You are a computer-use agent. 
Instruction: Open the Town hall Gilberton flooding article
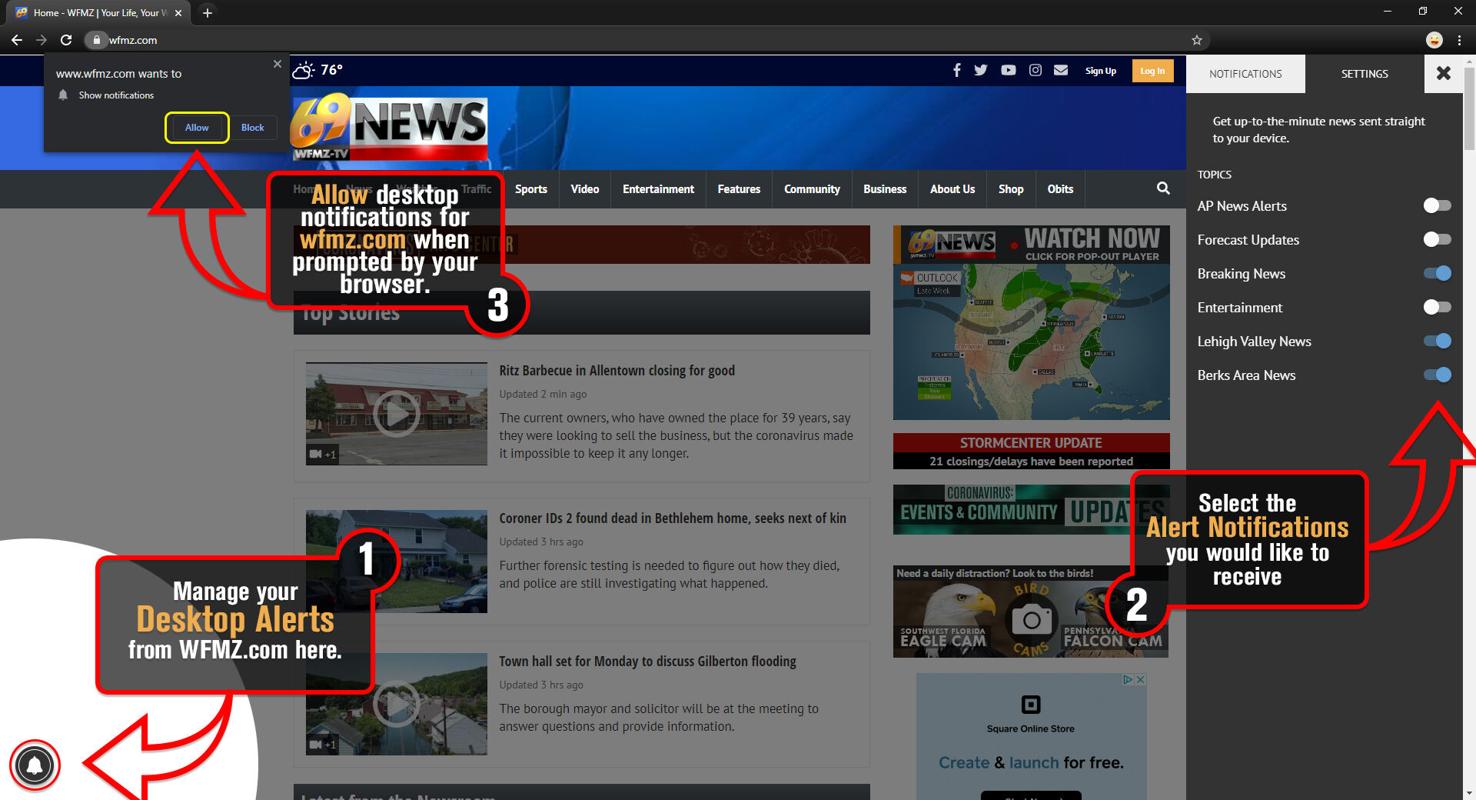coord(647,661)
